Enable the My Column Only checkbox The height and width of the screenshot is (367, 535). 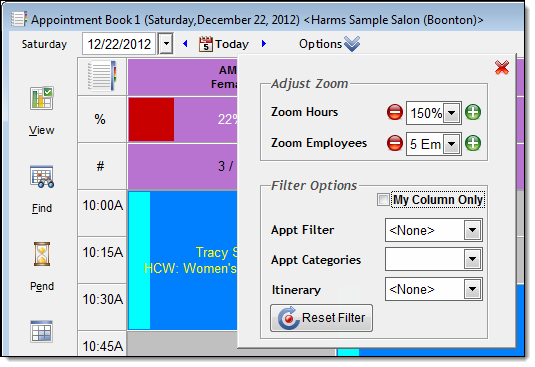coord(383,200)
